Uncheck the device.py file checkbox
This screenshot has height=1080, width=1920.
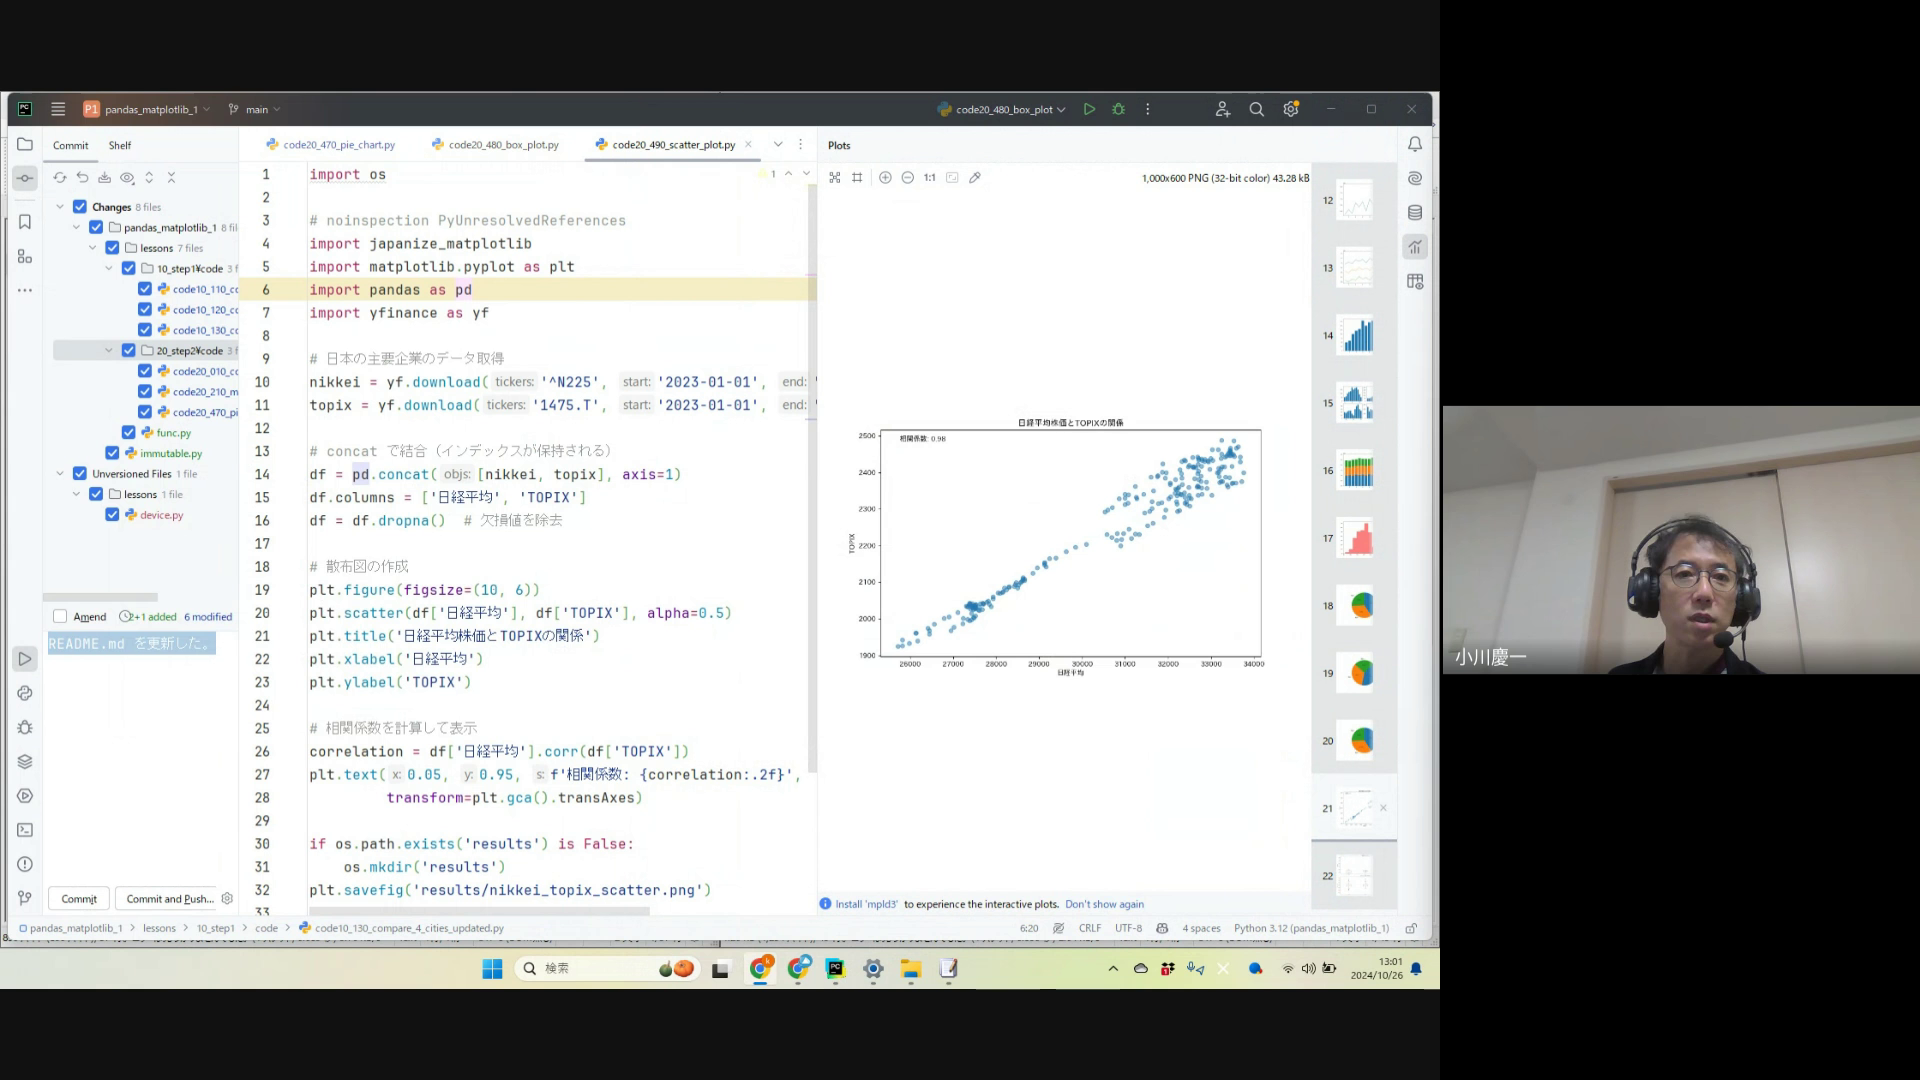point(112,515)
